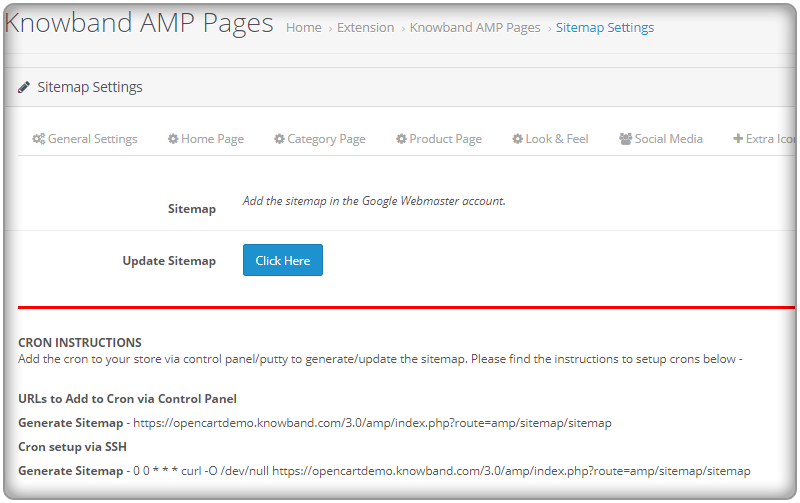Image resolution: width=800 pixels, height=503 pixels.
Task: Open Knowband AMP Pages breadcrumb link
Action: click(x=475, y=28)
